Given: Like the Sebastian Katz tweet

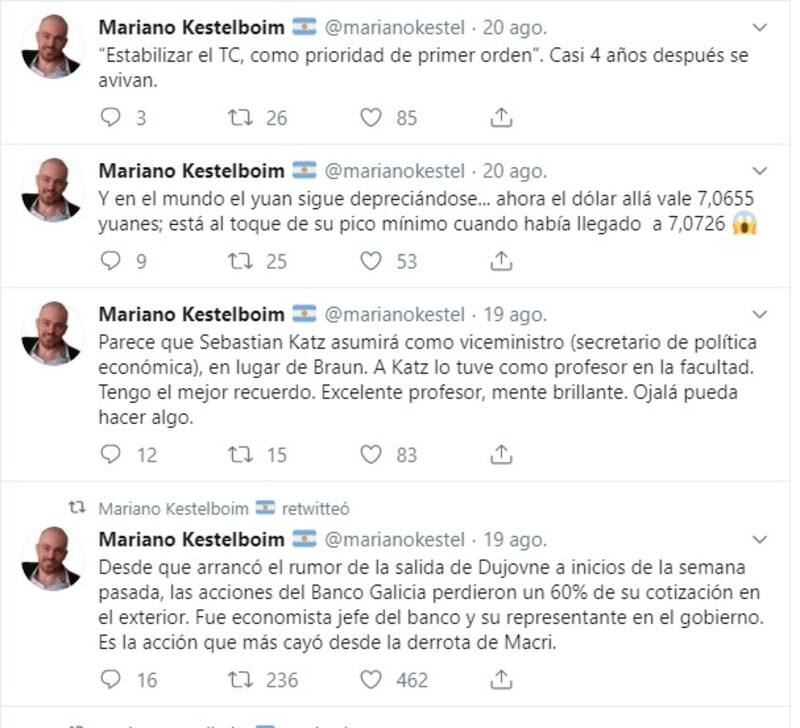Looking at the screenshot, I should pos(371,455).
